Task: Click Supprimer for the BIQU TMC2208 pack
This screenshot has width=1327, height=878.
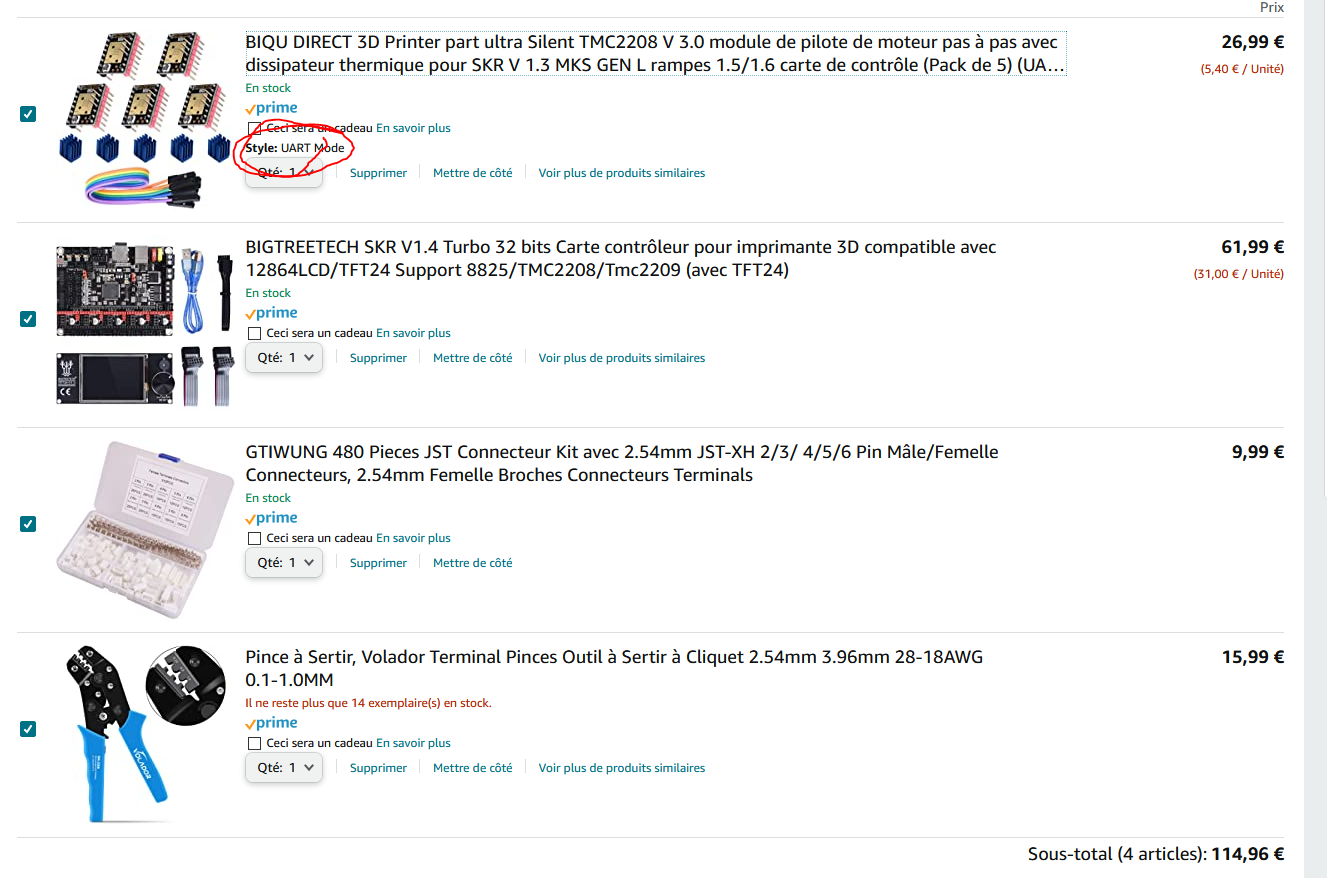Action: (x=378, y=173)
